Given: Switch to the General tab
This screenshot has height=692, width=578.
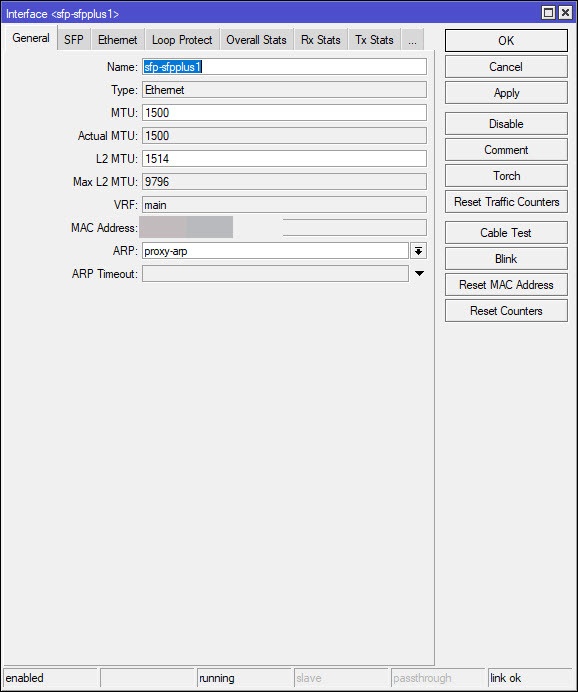Looking at the screenshot, I should pos(30,38).
